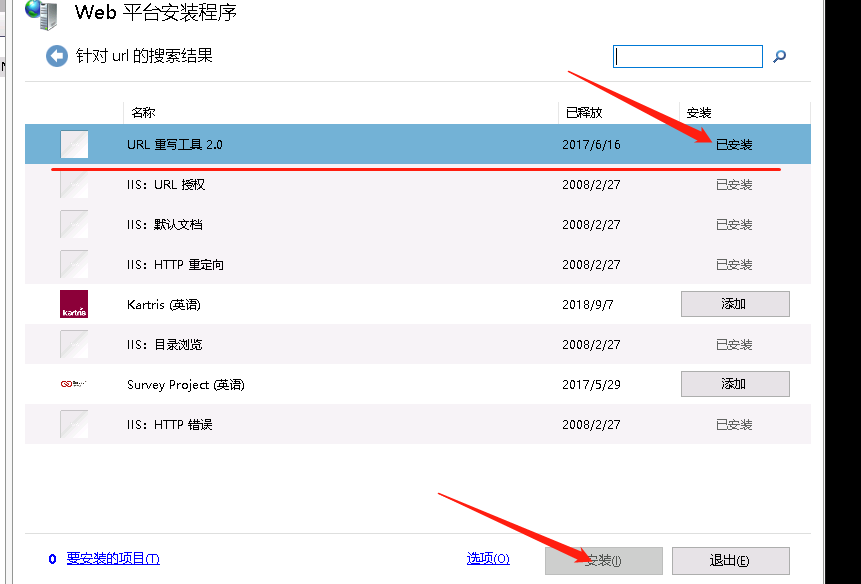Open the 要安装的项目 link

(x=112, y=559)
